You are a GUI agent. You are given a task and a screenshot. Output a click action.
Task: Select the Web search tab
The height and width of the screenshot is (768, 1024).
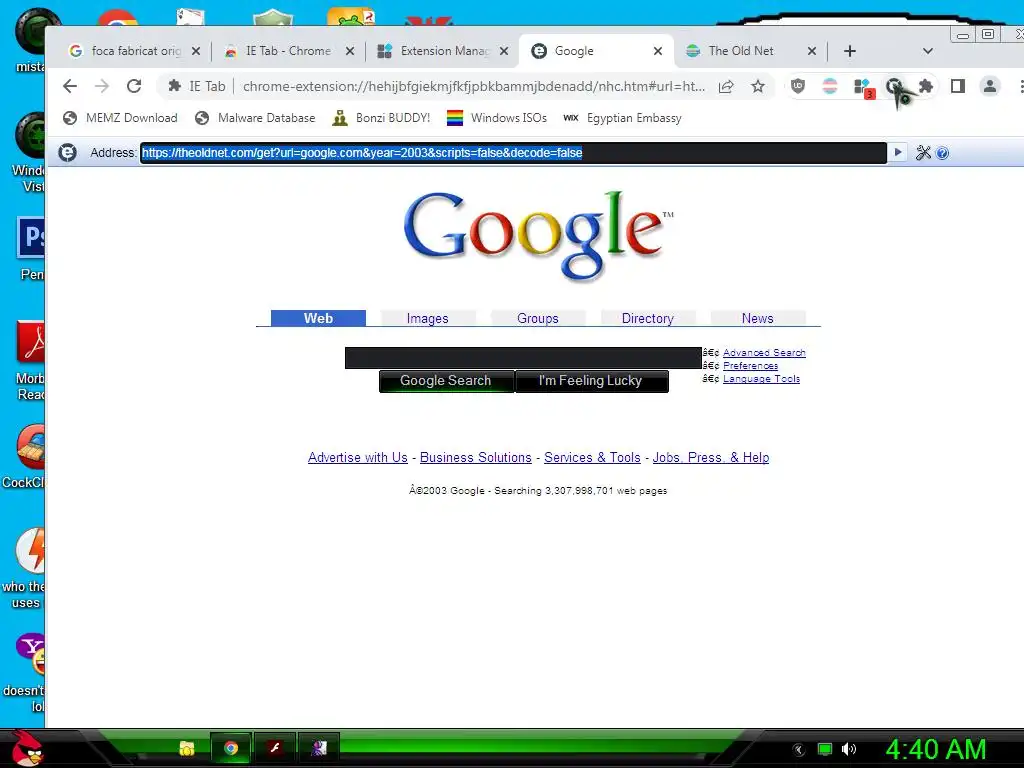(318, 318)
